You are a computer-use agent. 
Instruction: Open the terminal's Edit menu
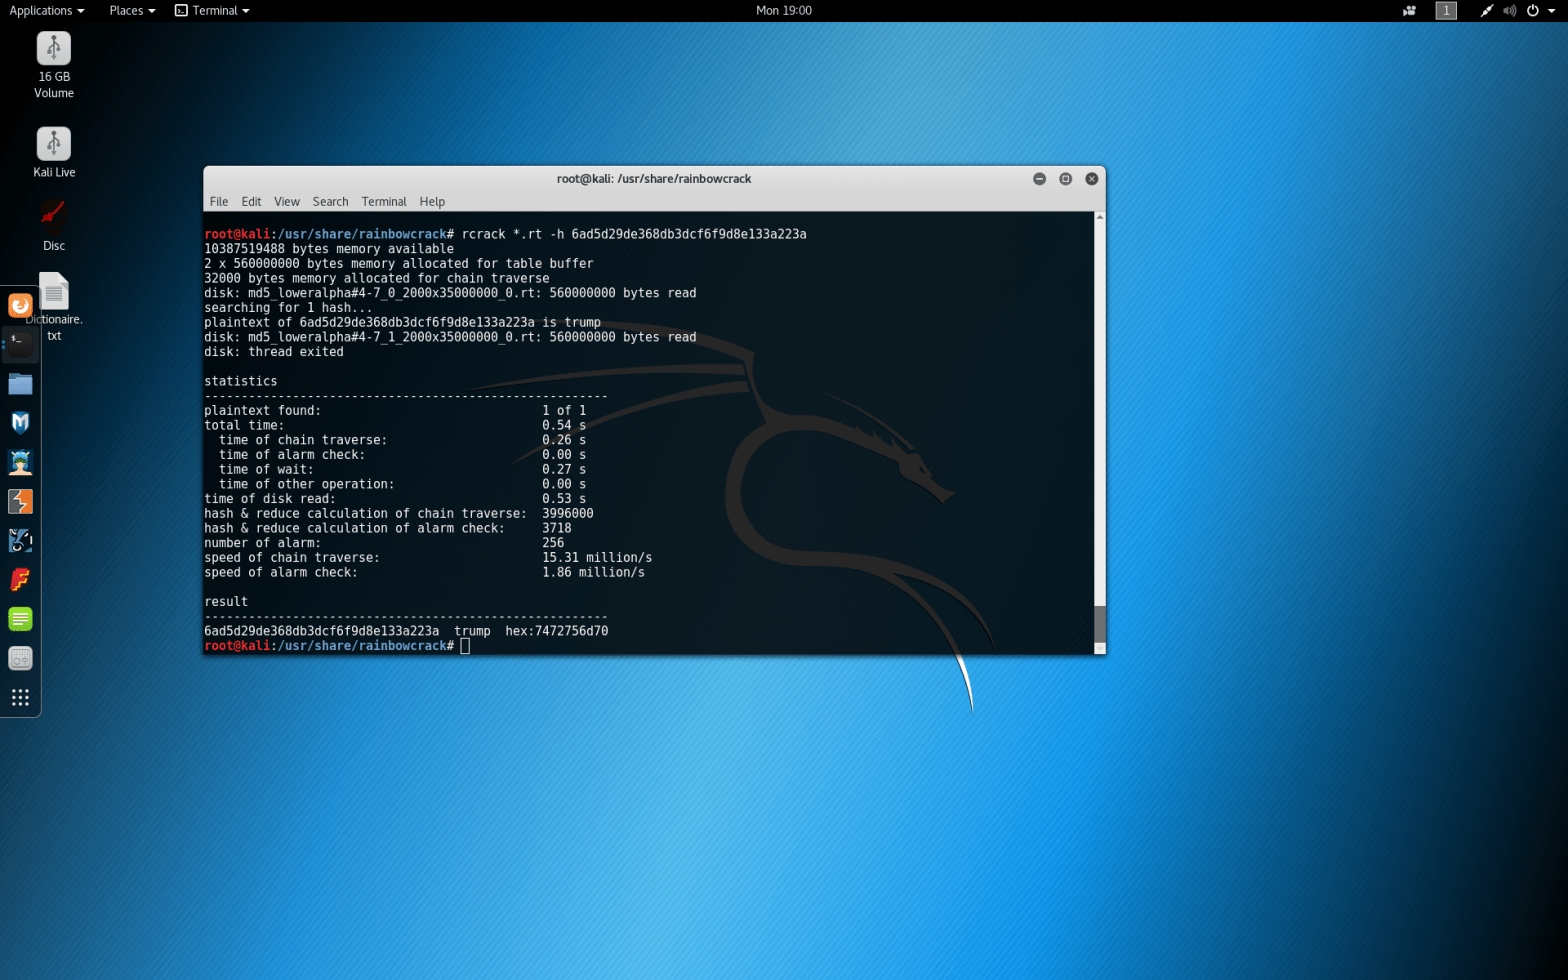(251, 202)
